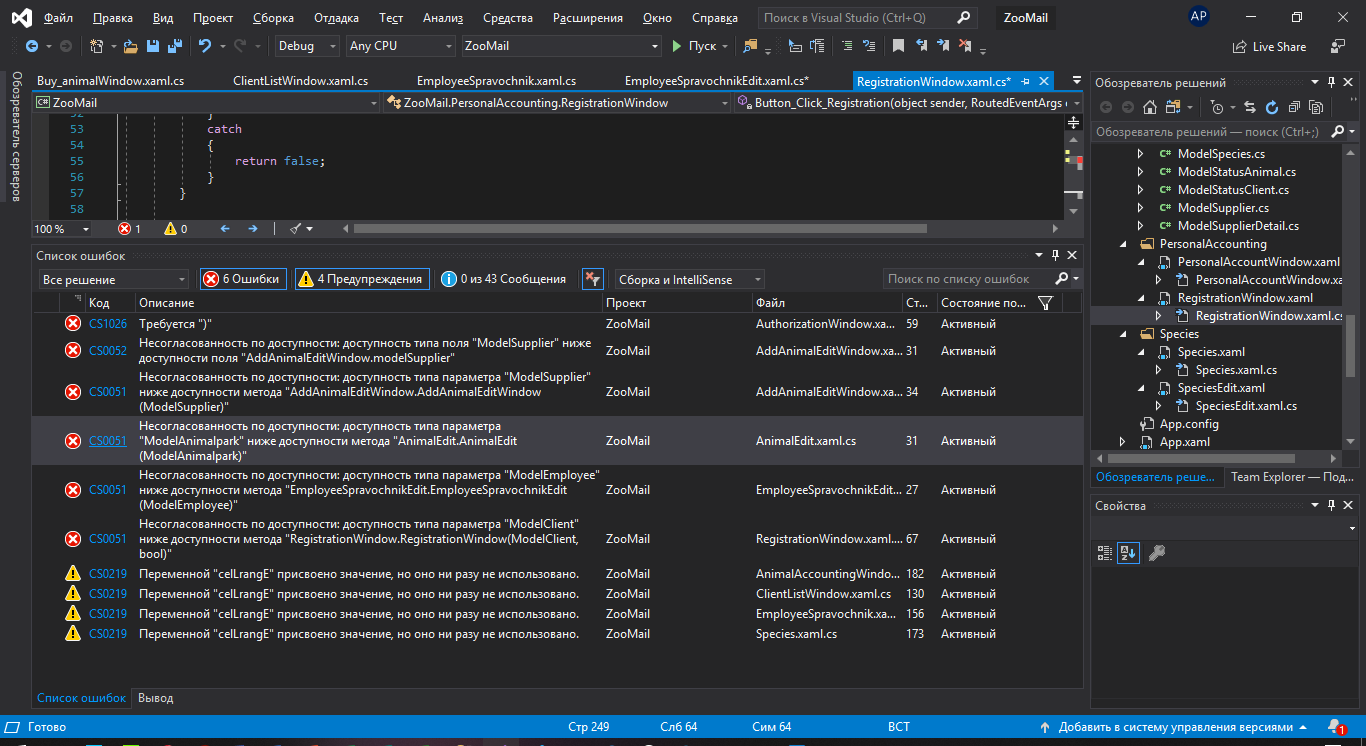This screenshot has height=746, width=1366.
Task: Expand the App.xaml node
Action: point(1122,442)
